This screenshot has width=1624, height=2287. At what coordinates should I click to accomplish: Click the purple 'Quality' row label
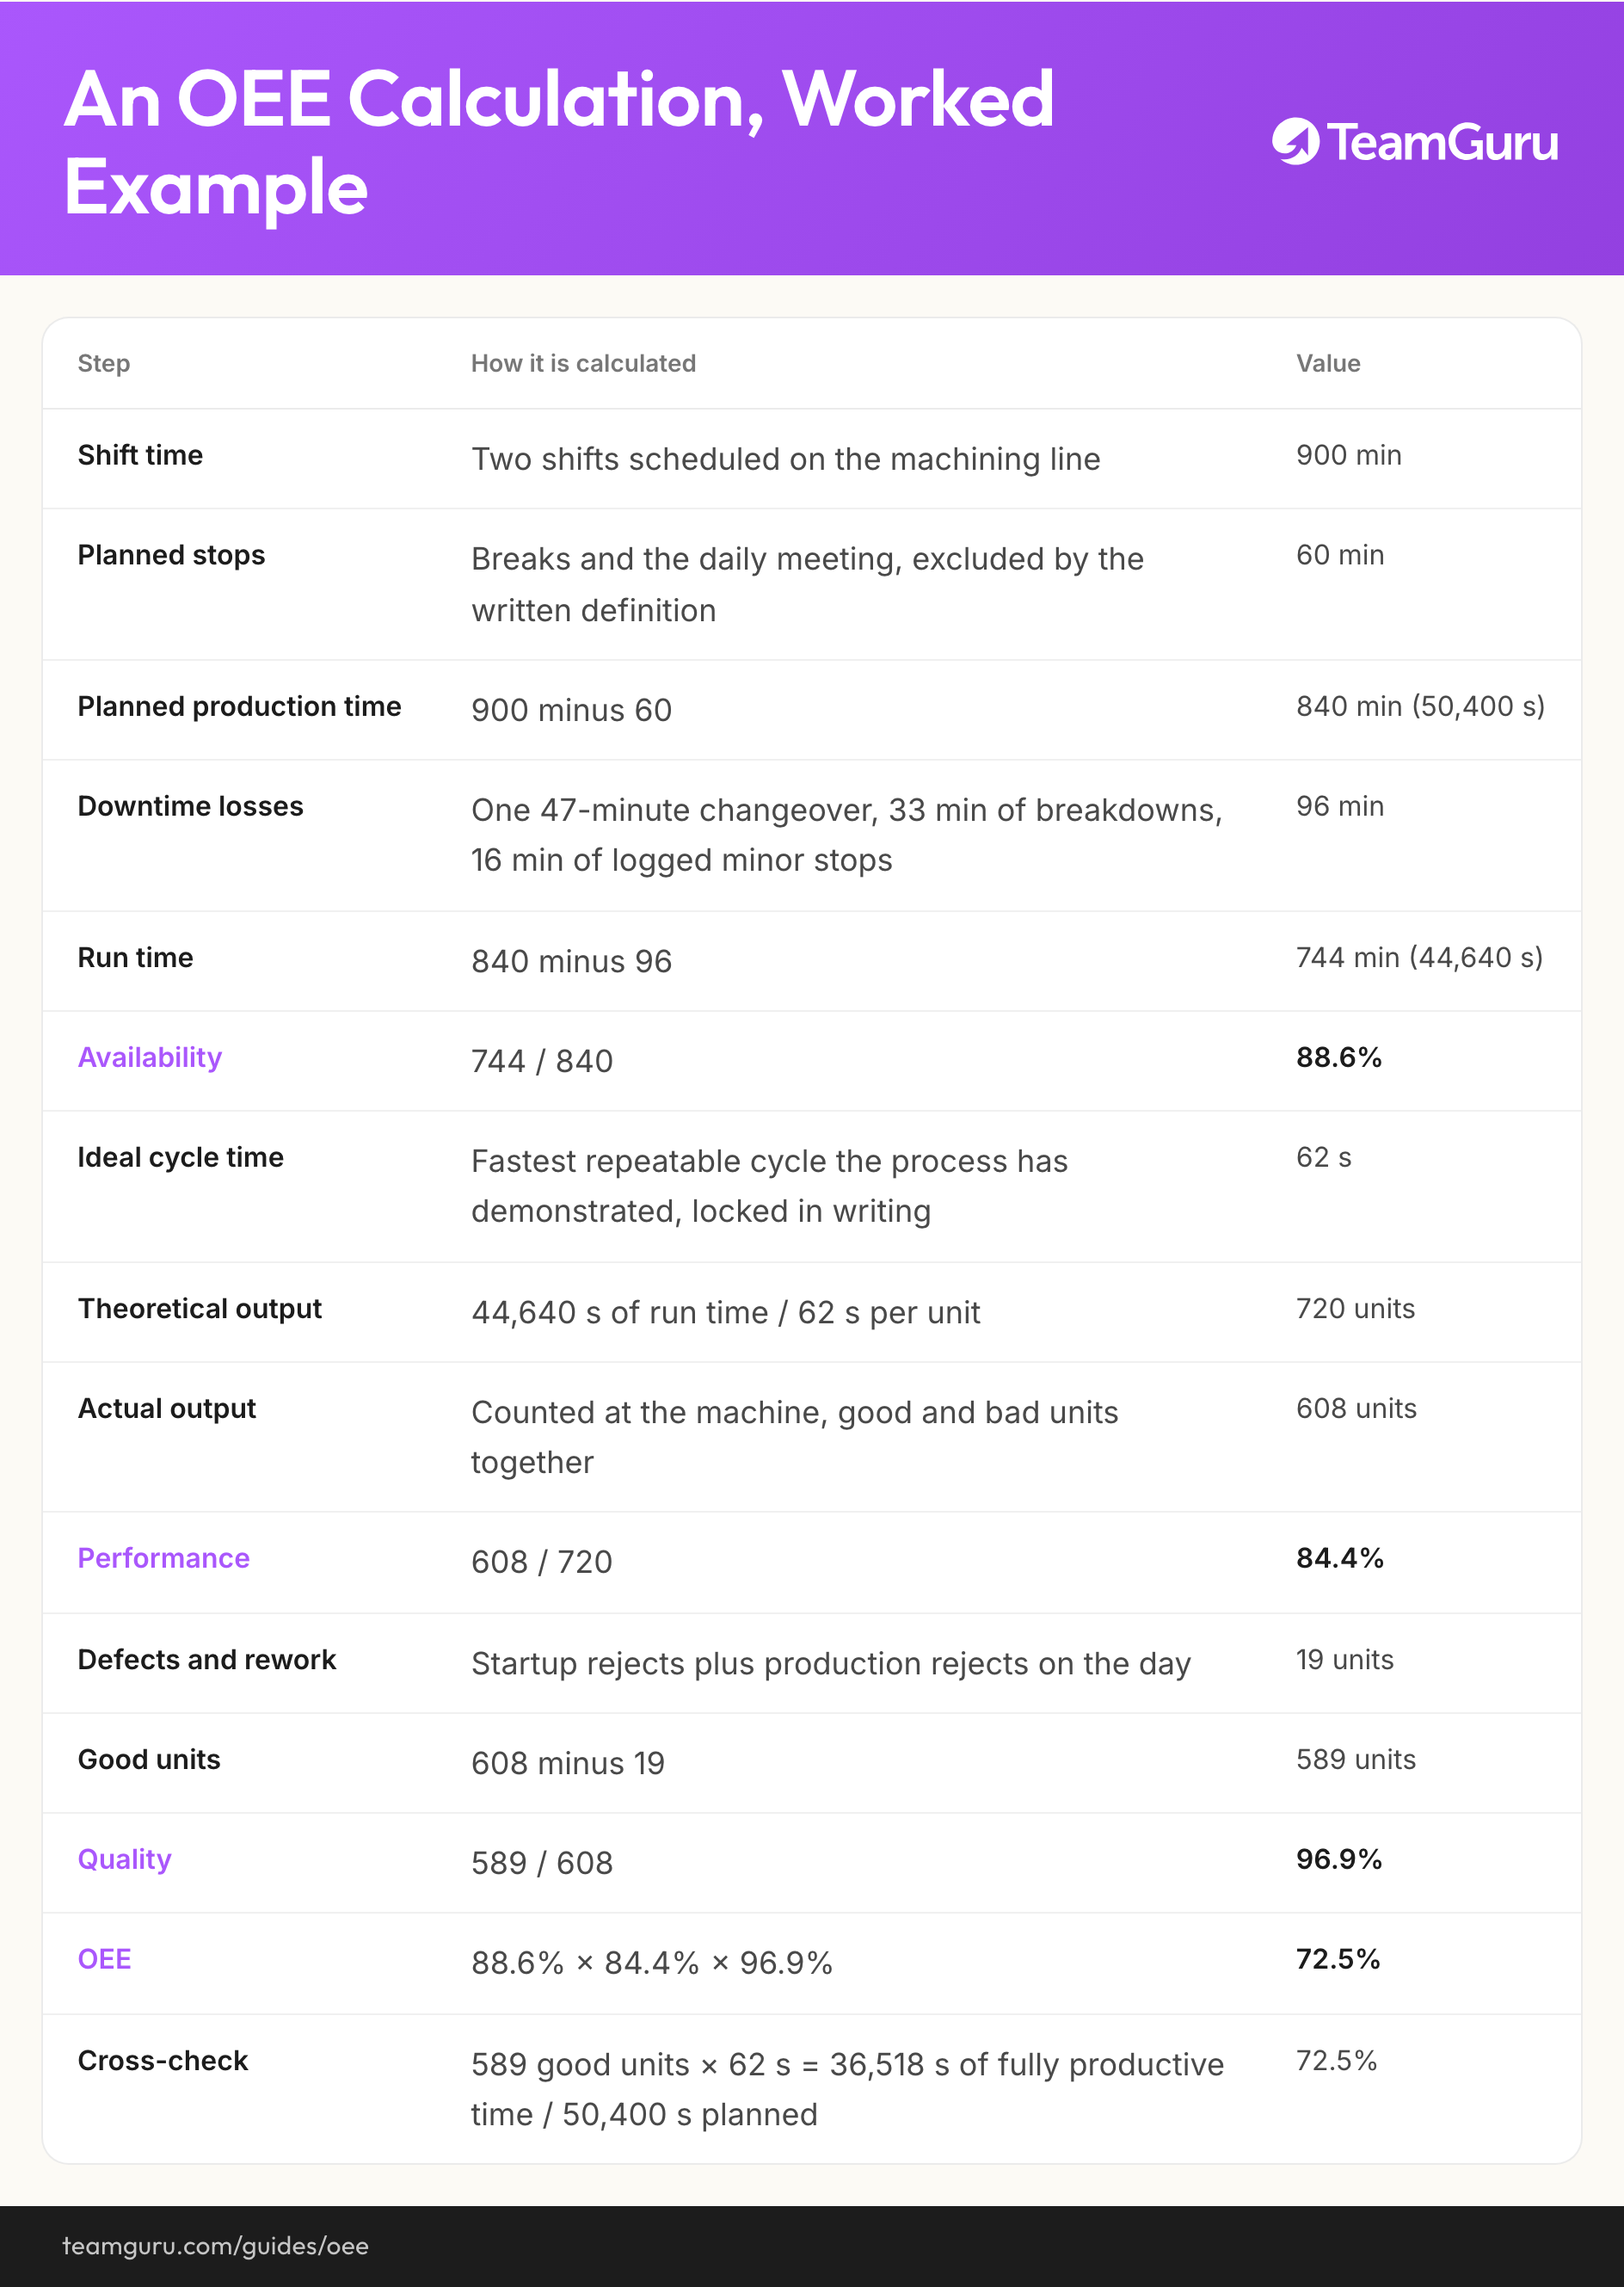coord(125,1859)
